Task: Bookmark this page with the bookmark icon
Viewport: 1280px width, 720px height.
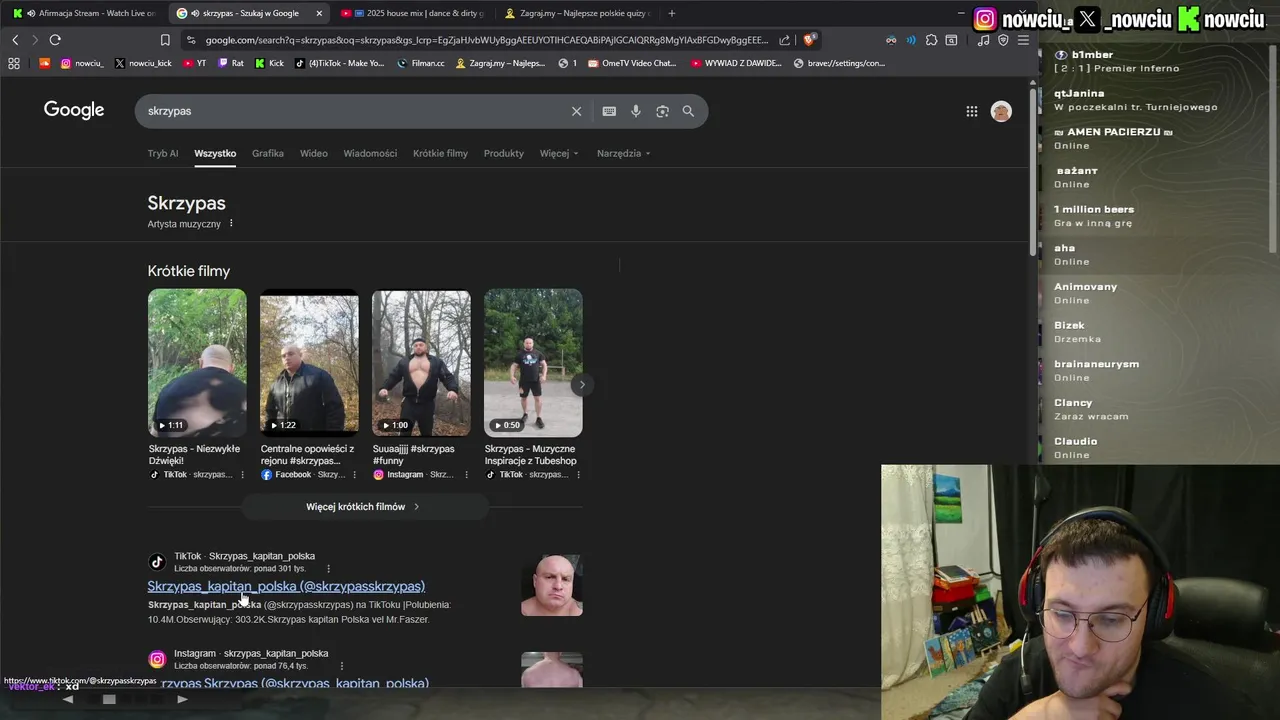Action: pyautogui.click(x=165, y=40)
